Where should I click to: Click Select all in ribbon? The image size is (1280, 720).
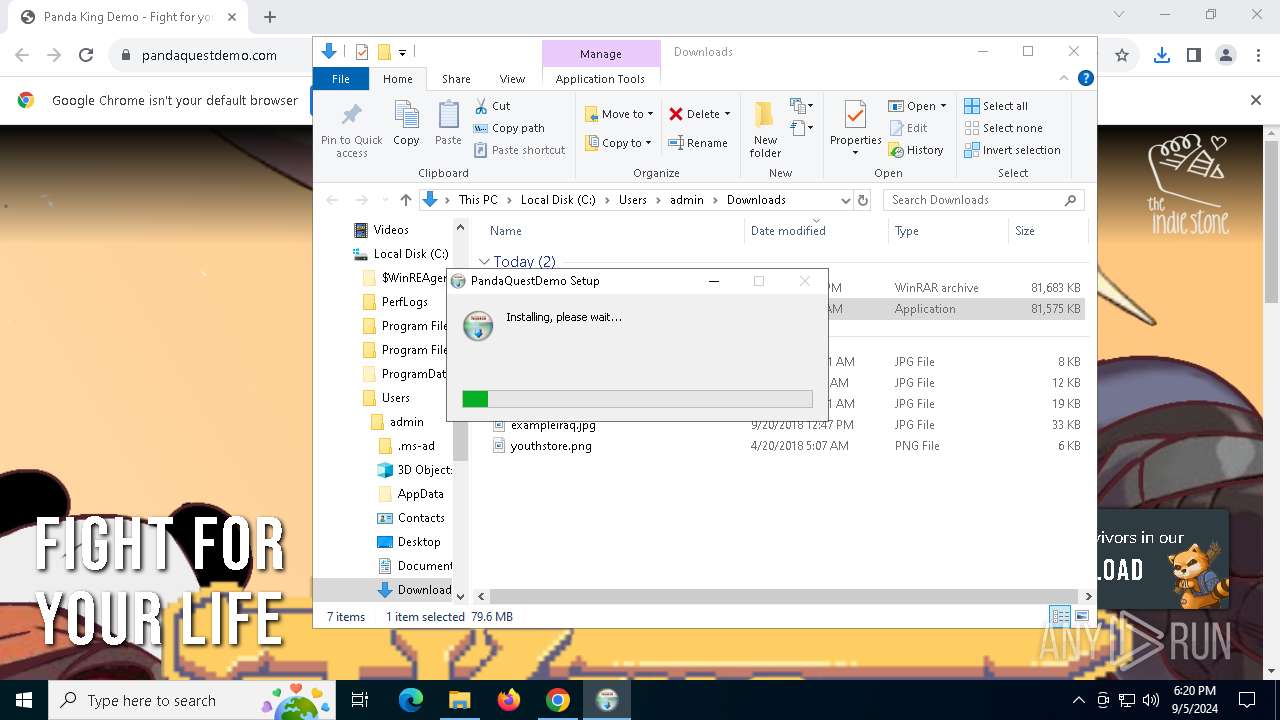click(x=996, y=106)
